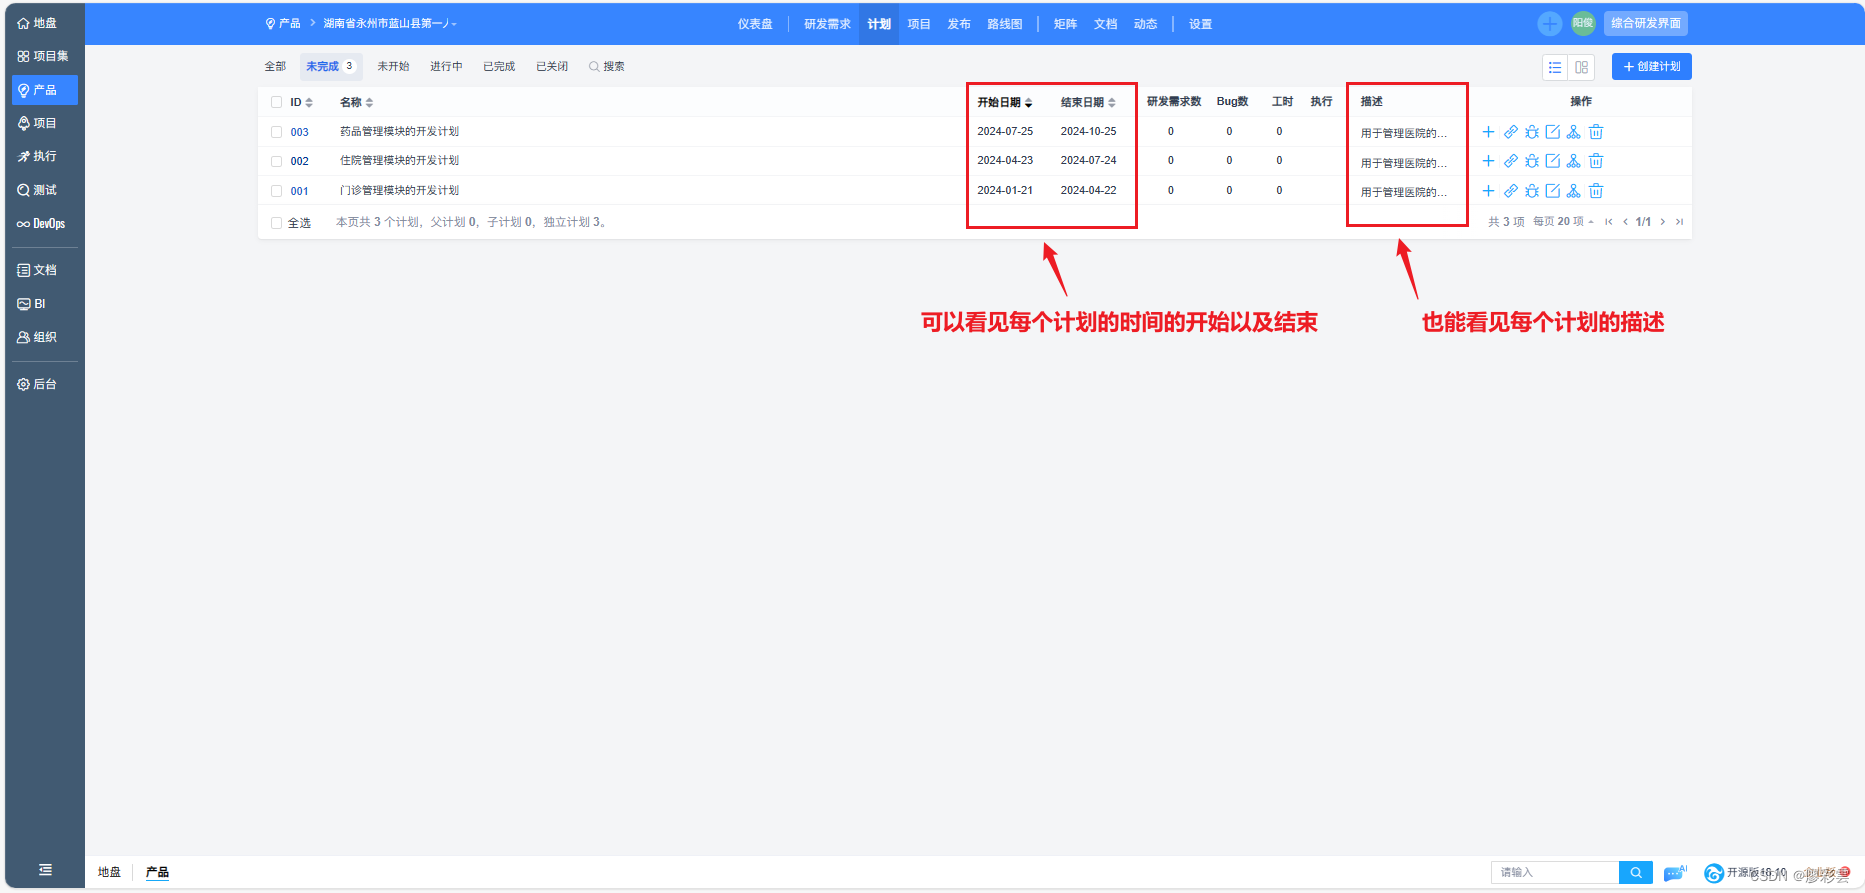Screen dimensions: 1865x893
Task: Open the product switcher 湖南省永州市蓝山县第一
Action: tap(390, 23)
